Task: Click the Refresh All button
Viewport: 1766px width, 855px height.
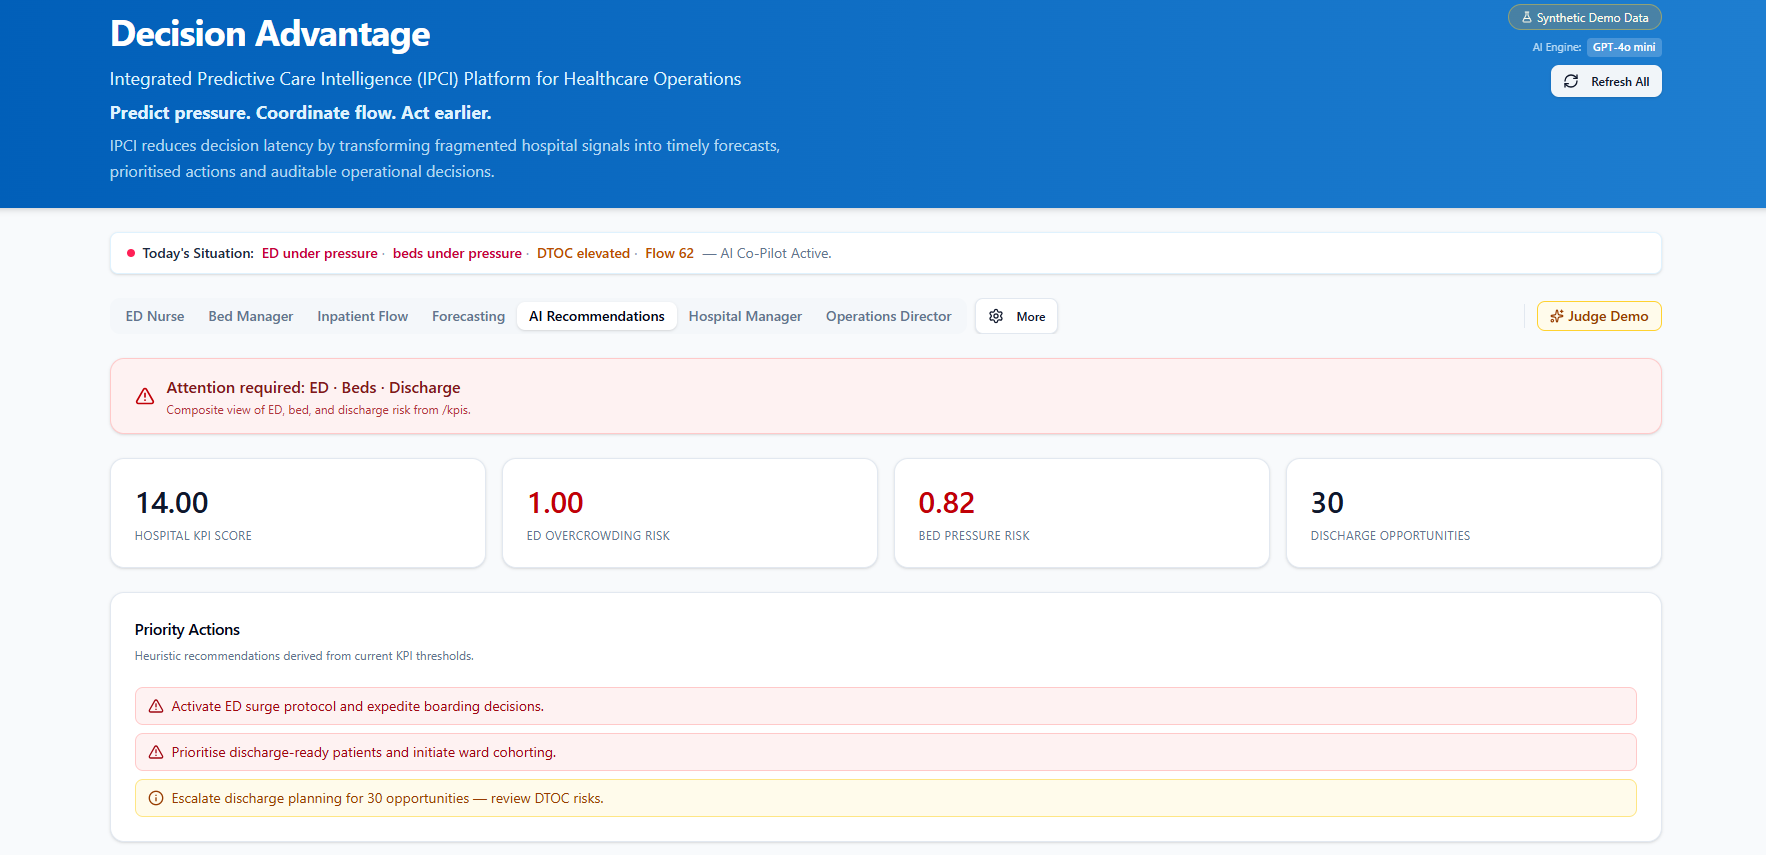Action: tap(1606, 81)
